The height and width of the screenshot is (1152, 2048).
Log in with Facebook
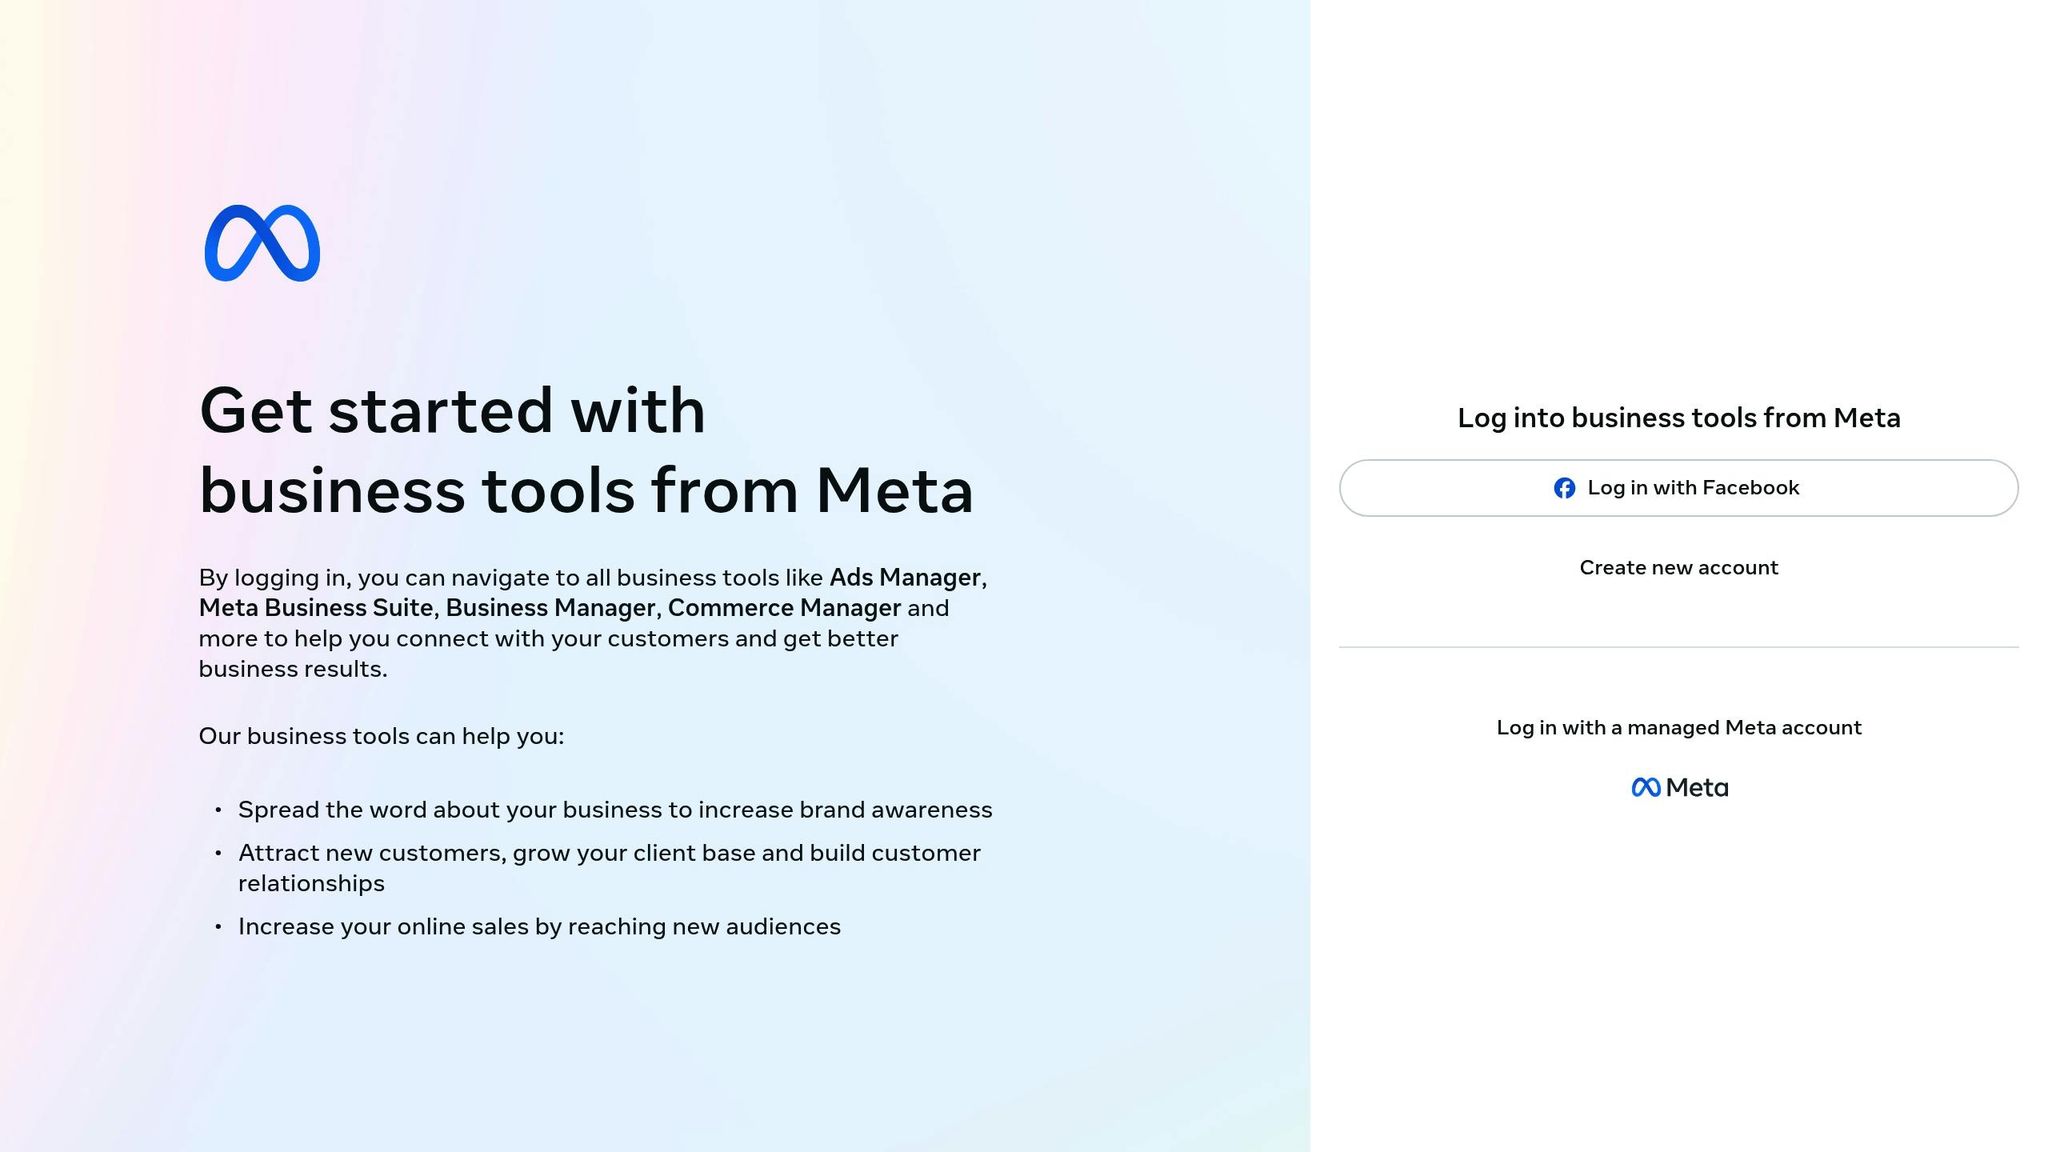(x=1678, y=488)
